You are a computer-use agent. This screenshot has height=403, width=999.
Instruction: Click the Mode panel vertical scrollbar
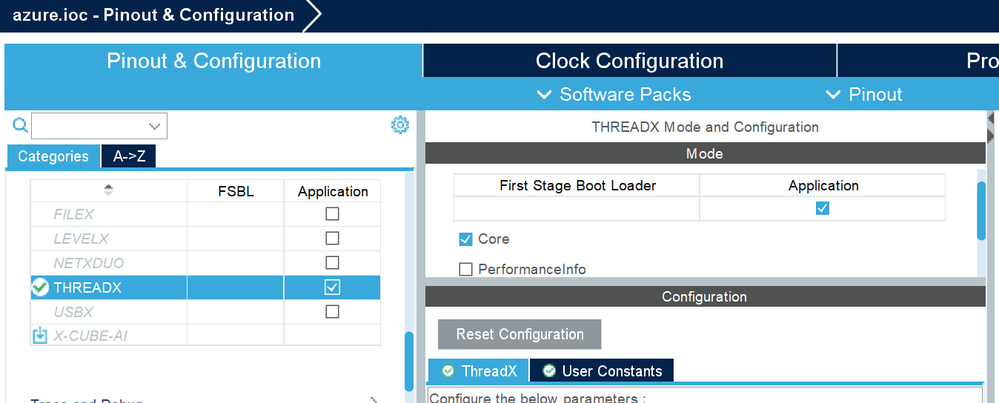click(981, 210)
